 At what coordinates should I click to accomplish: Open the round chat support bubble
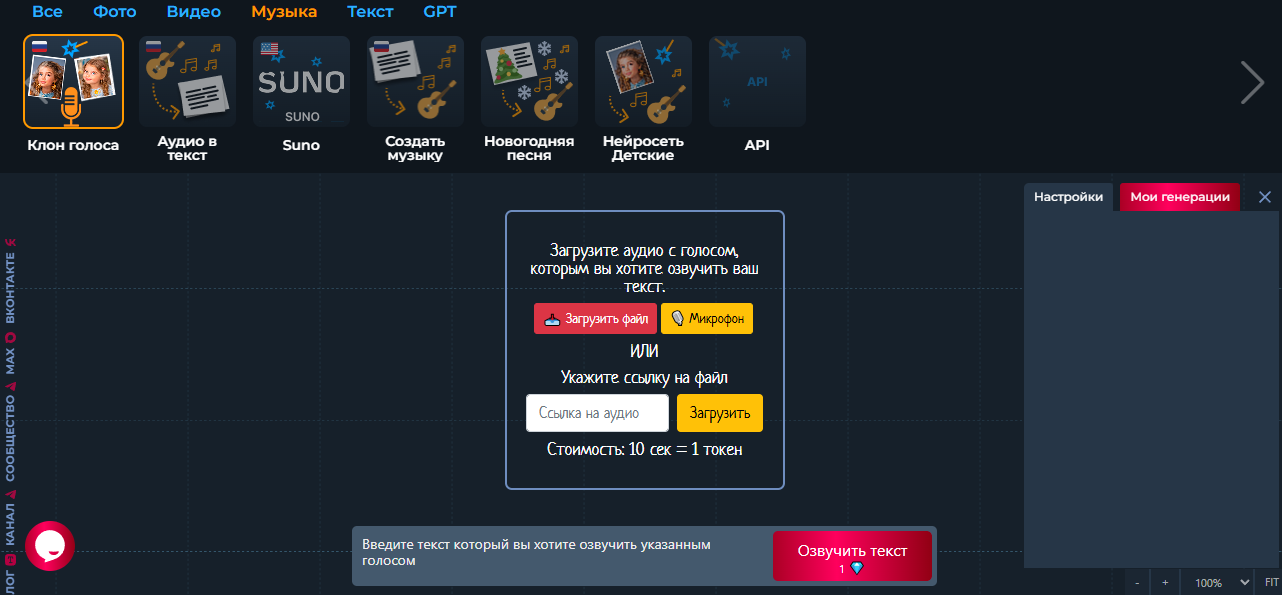[50, 546]
